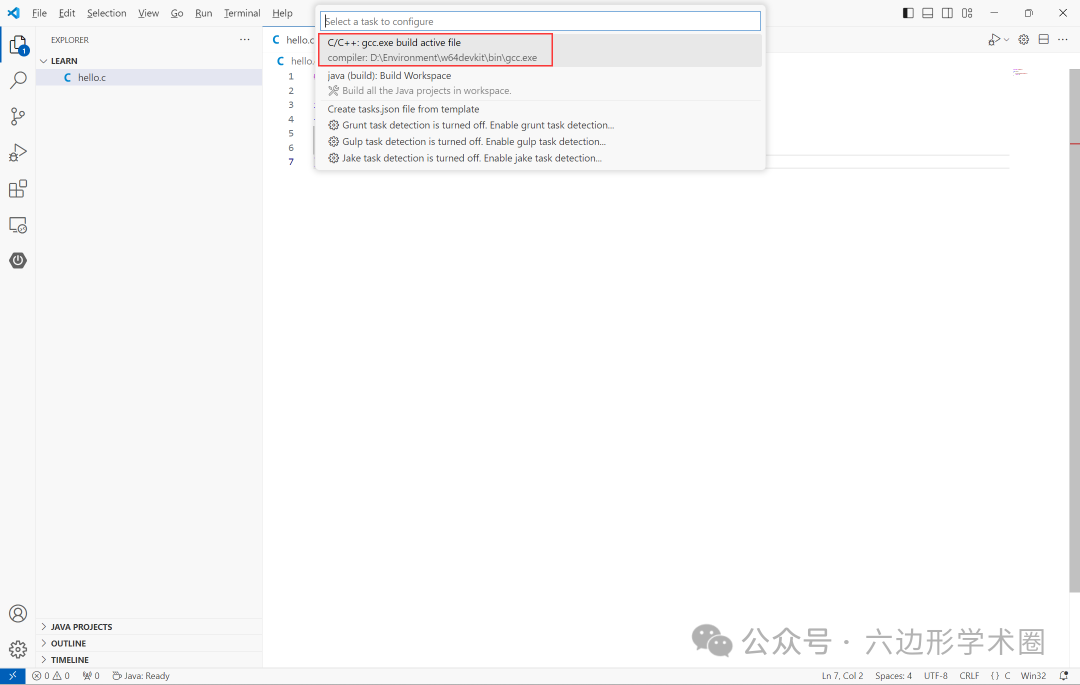
Task: Open the Notifications bell in the status bar
Action: point(1063,675)
